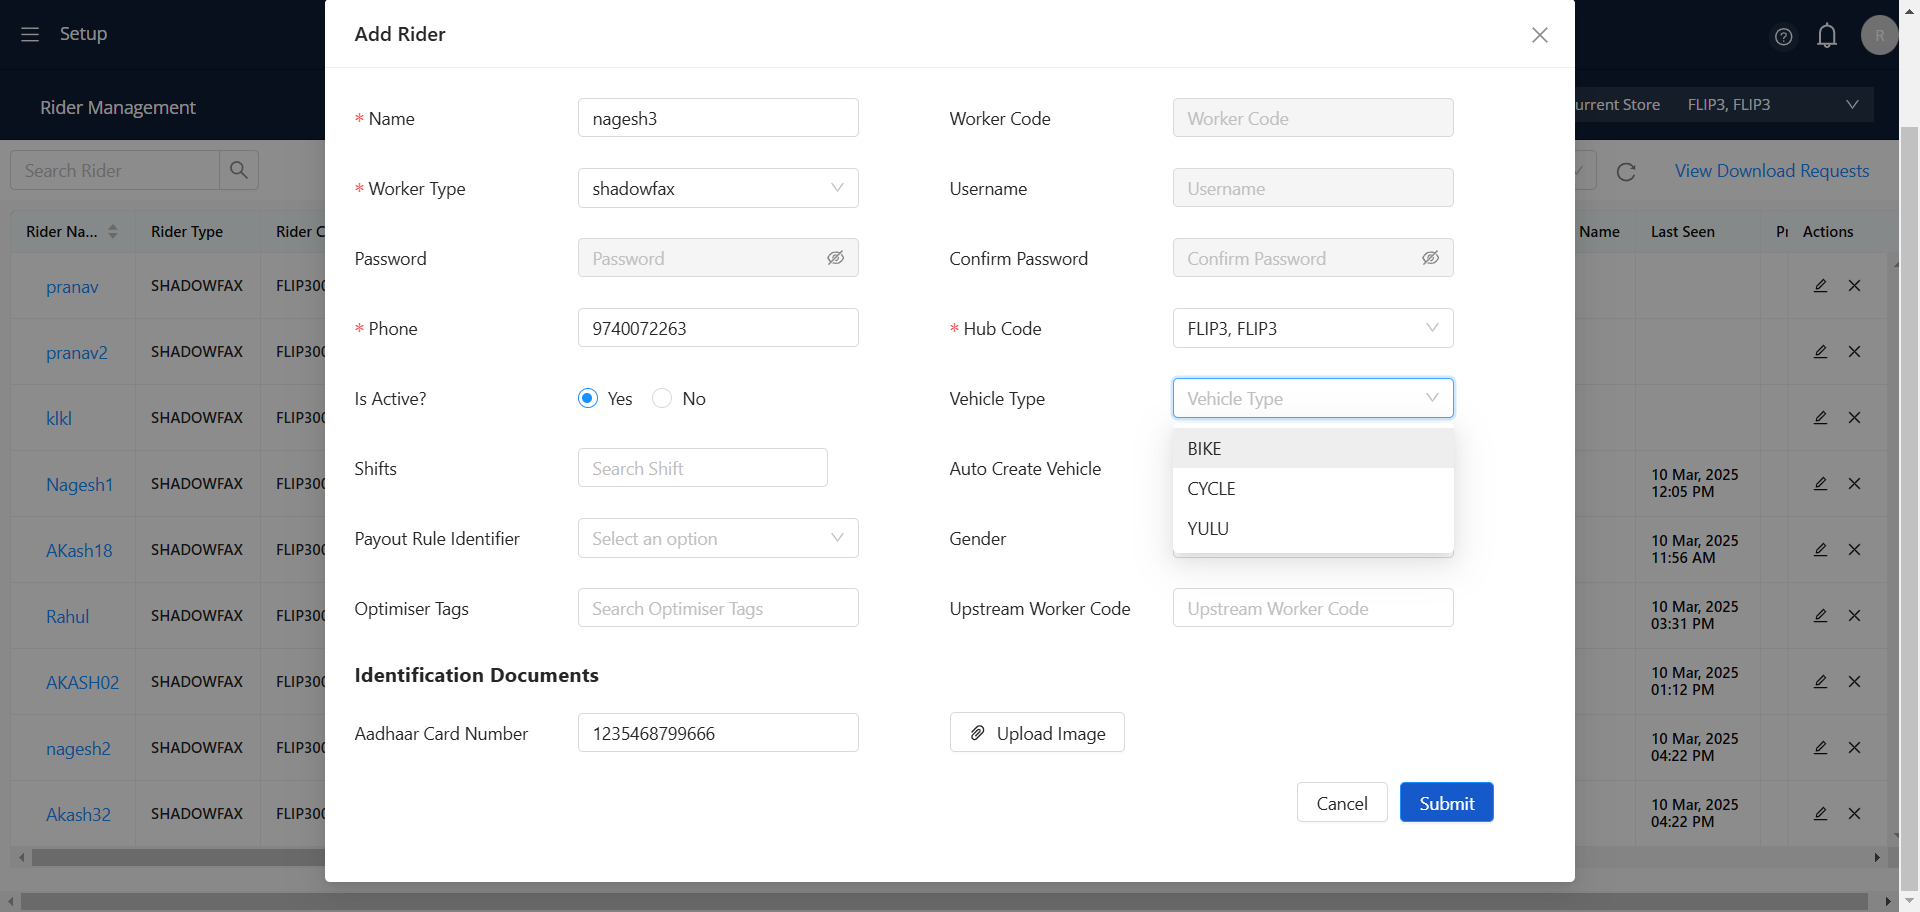Image resolution: width=1920 pixels, height=912 pixels.
Task: Click the Cancel button
Action: [1342, 803]
